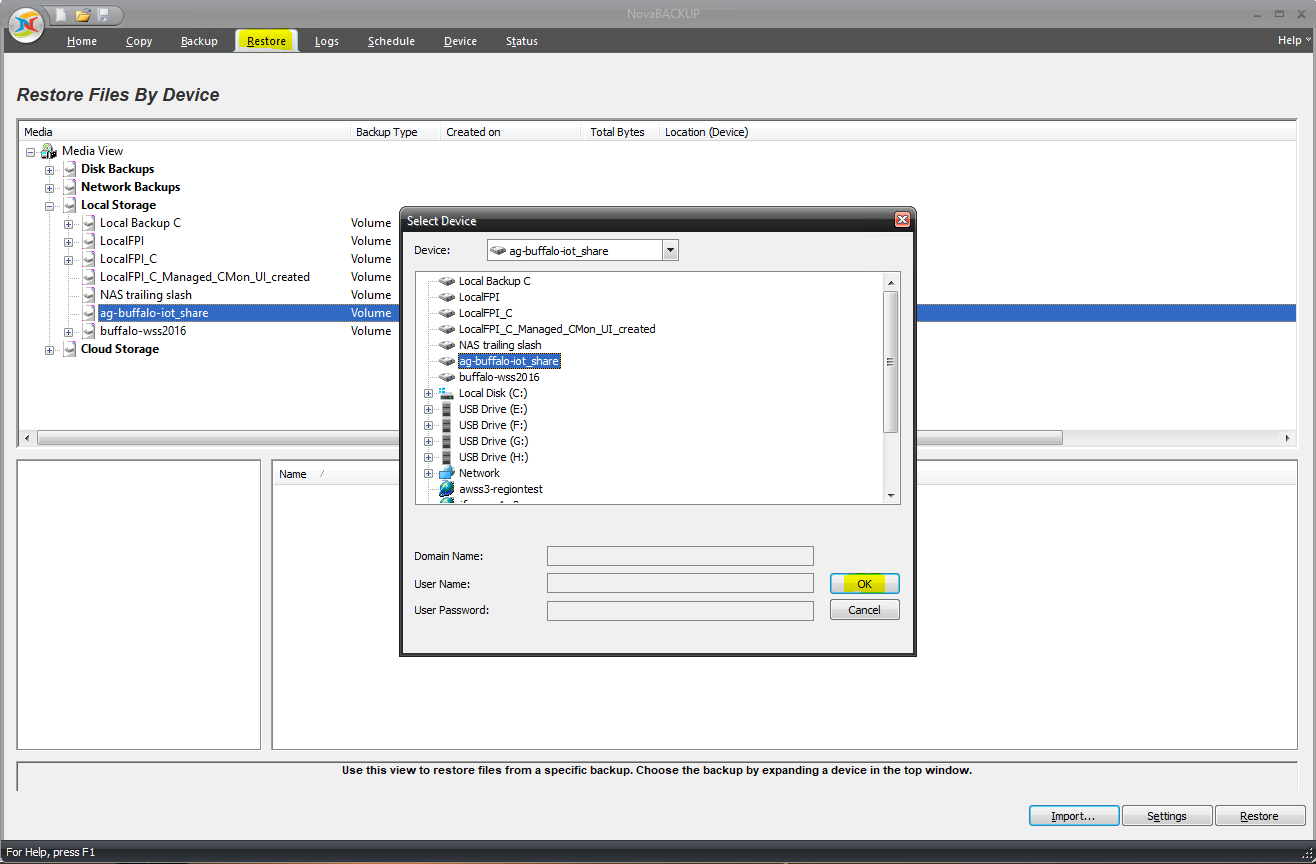Viewport: 1316px width, 864px height.
Task: Click the Network icon in device list
Action: coord(447,473)
